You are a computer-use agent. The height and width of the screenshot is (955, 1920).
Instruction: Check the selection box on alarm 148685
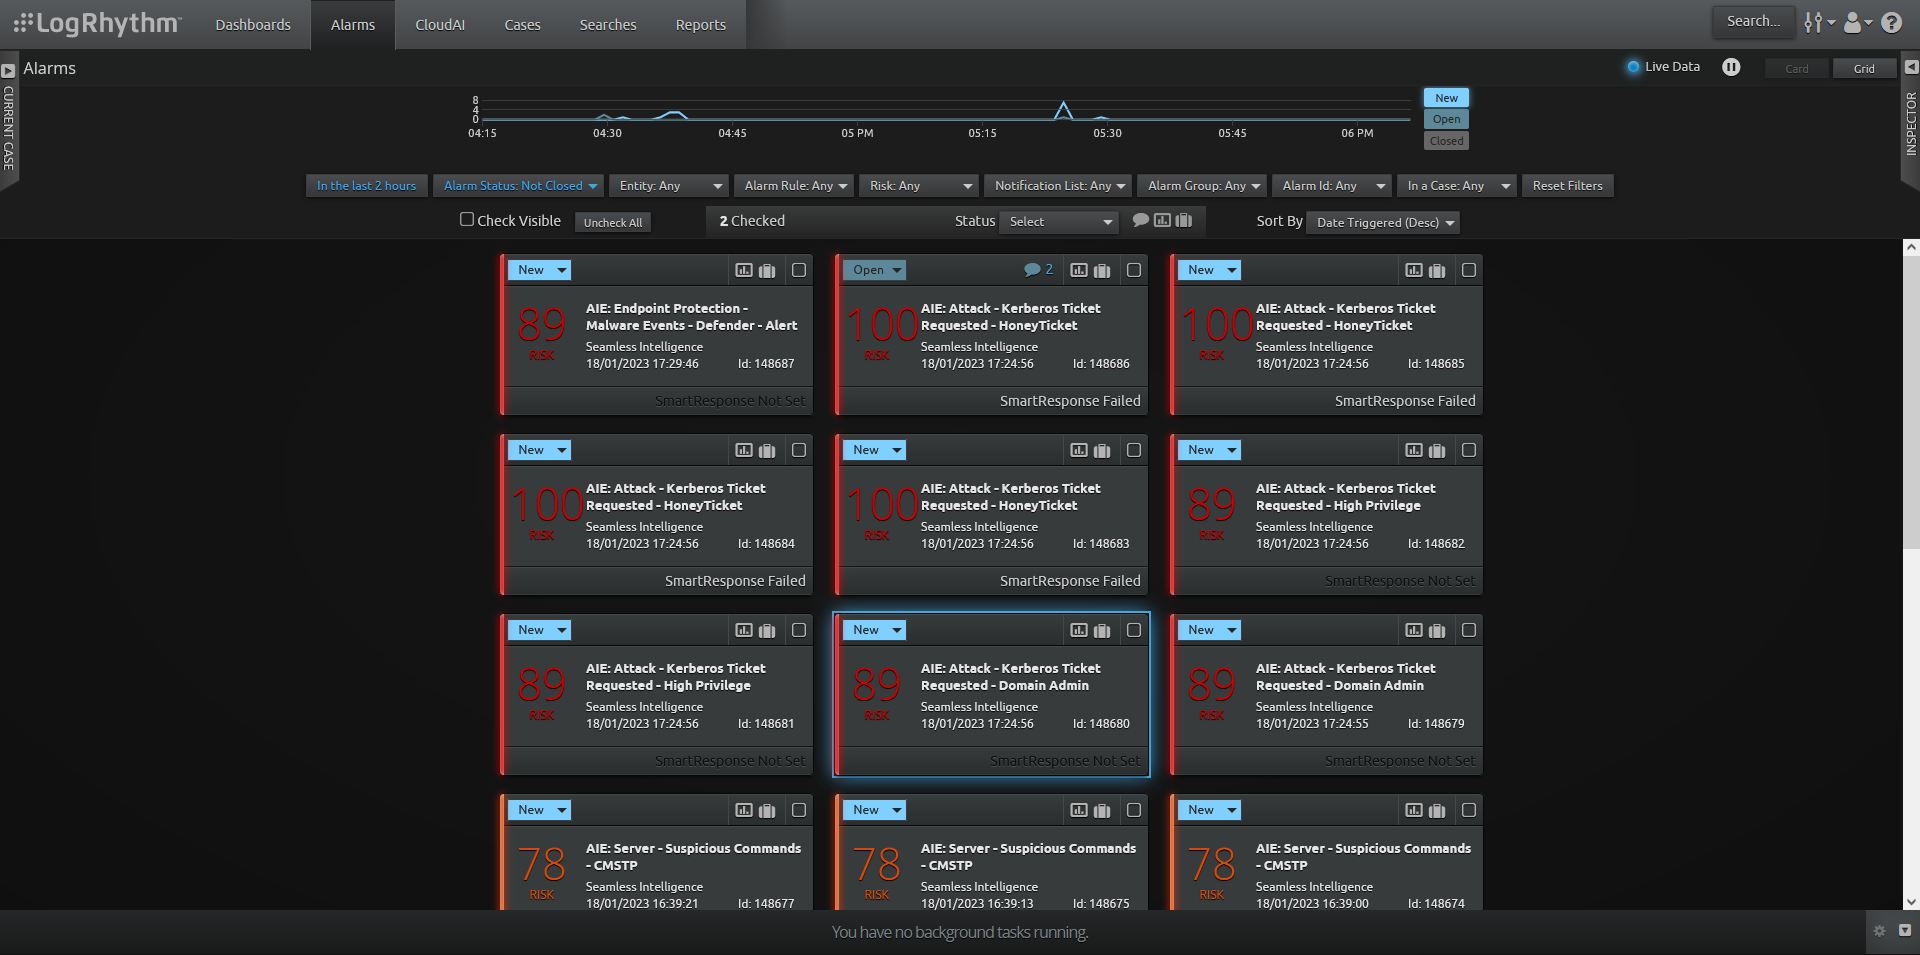pos(1469,270)
